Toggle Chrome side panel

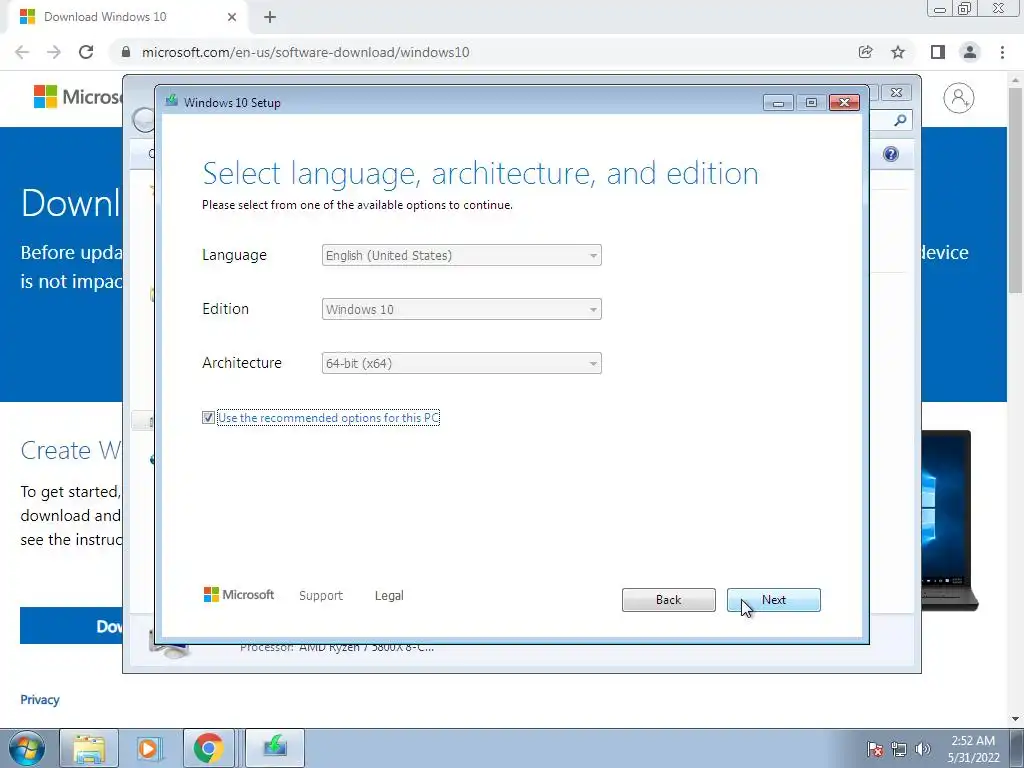(x=938, y=52)
